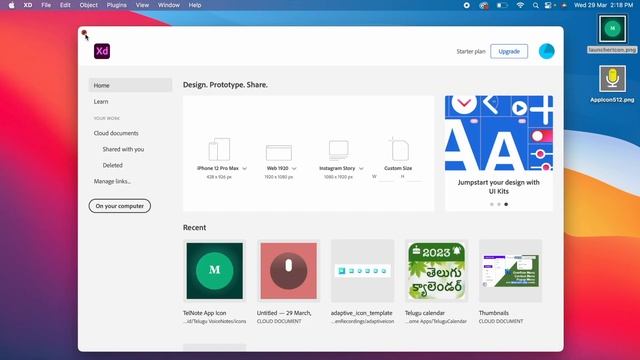This screenshot has height=360, width=640.
Task: Select AppIcon512.png on the desktop
Action: [612, 84]
